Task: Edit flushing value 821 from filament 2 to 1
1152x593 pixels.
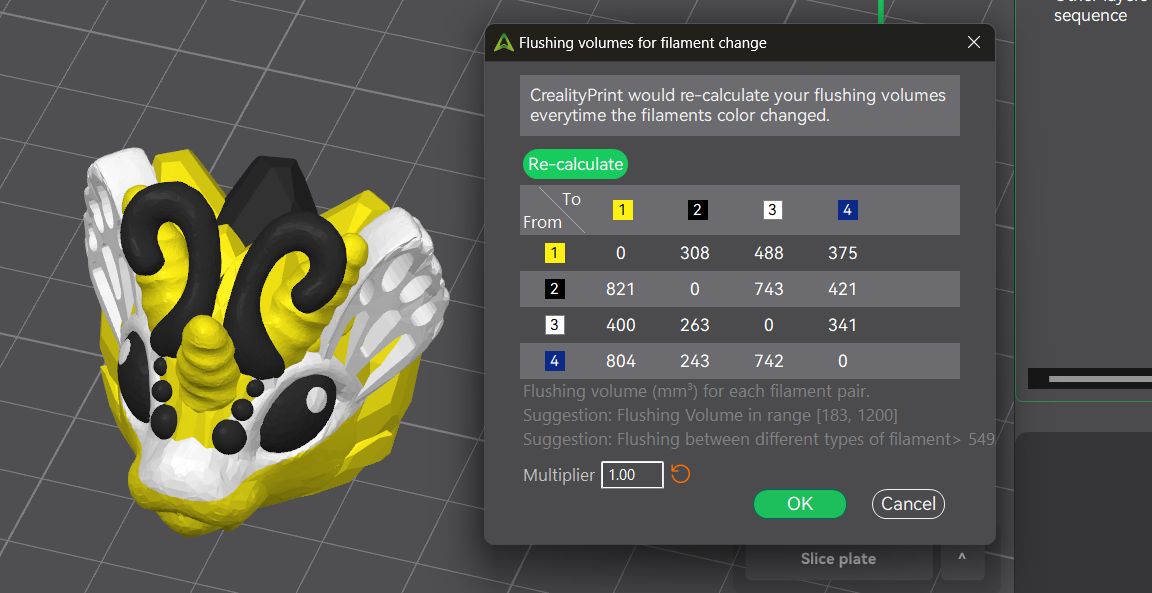Action: 620,289
